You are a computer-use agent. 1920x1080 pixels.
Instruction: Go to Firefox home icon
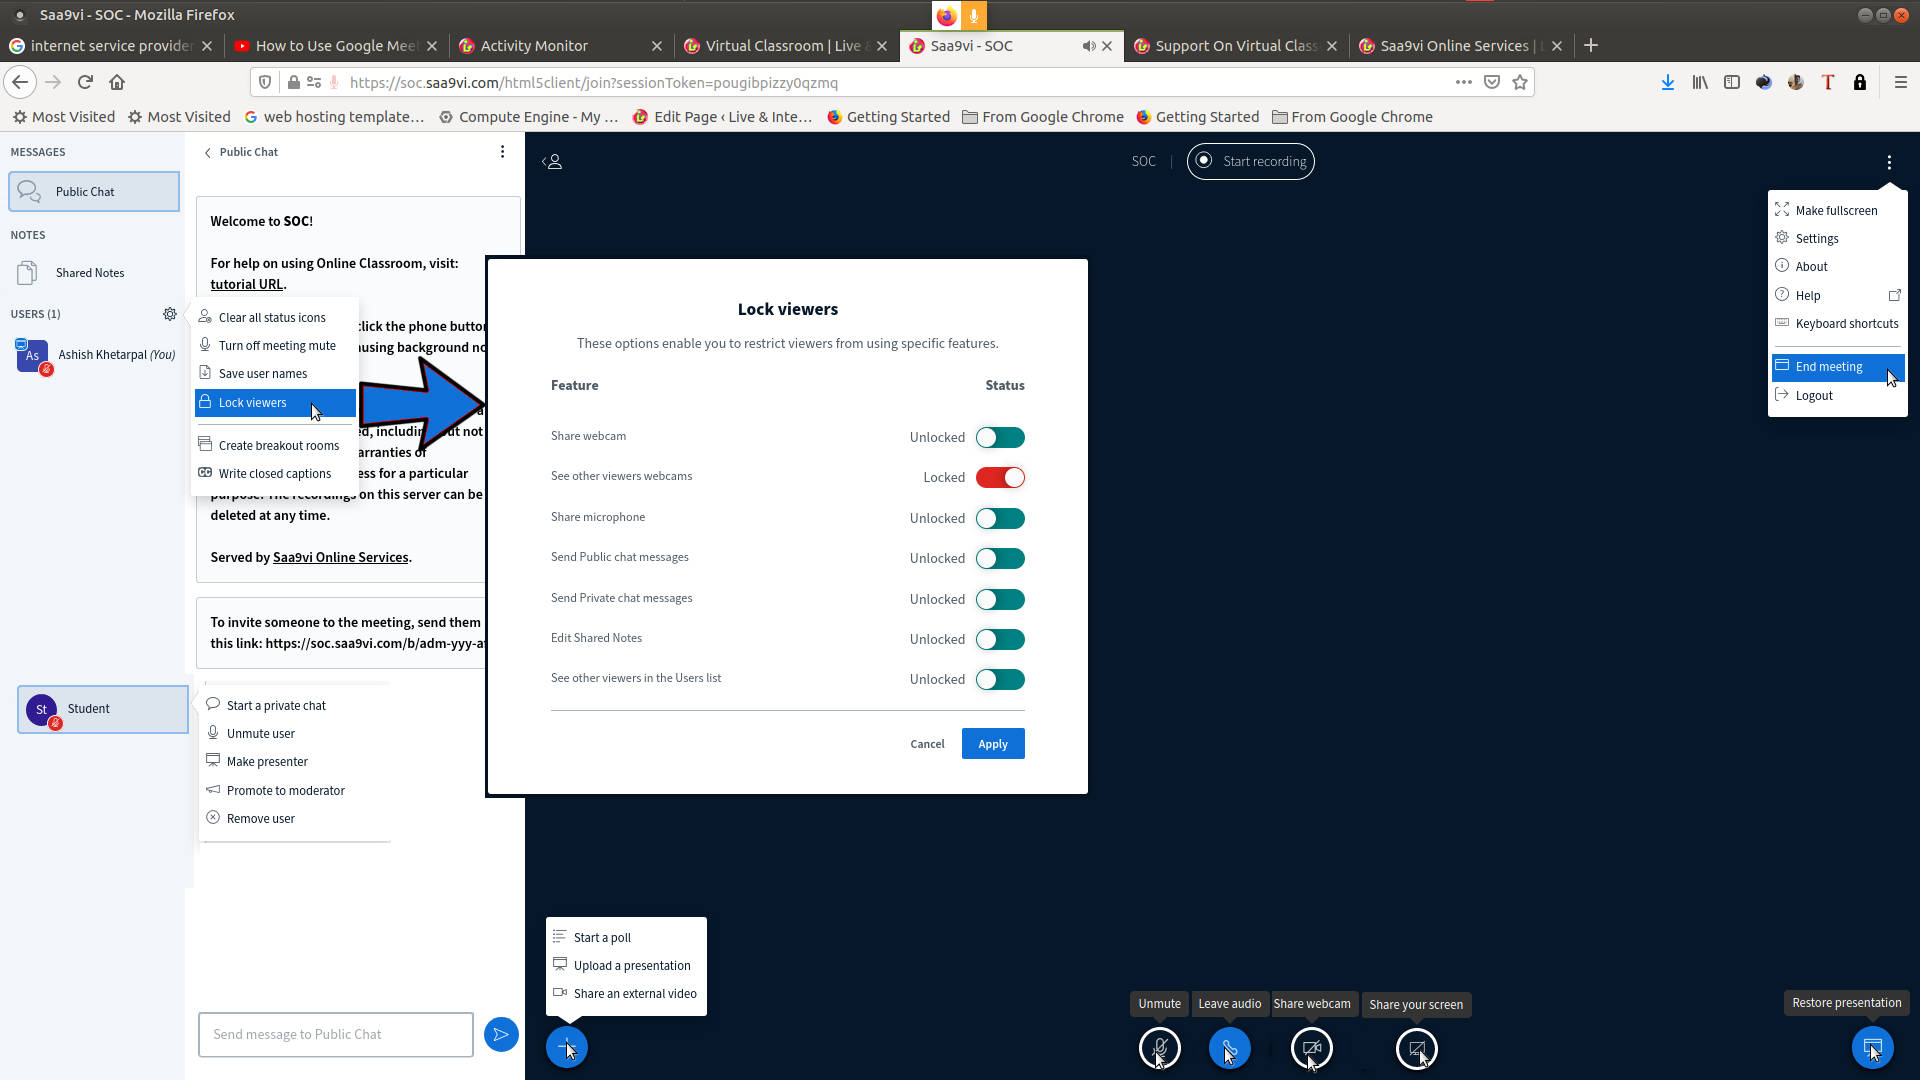coord(117,82)
